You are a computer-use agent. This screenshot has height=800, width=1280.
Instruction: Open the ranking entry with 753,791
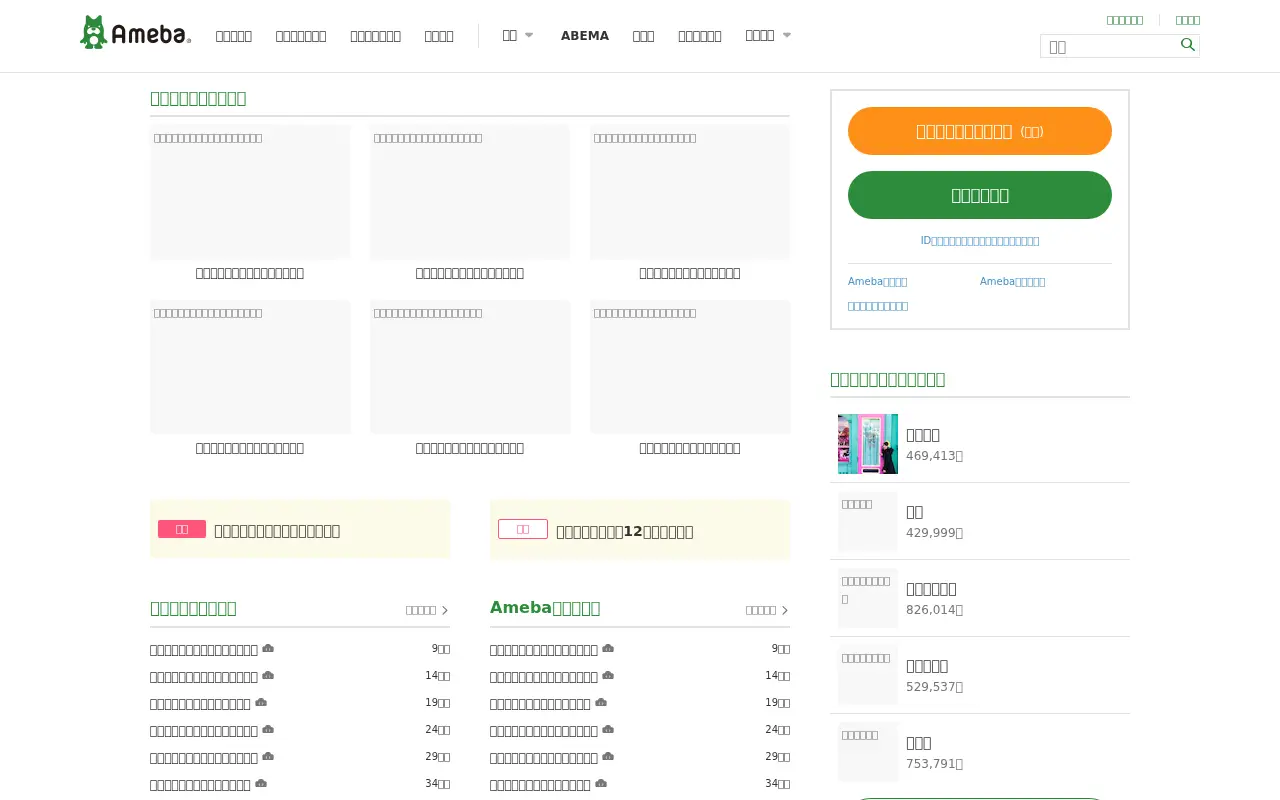click(x=980, y=752)
